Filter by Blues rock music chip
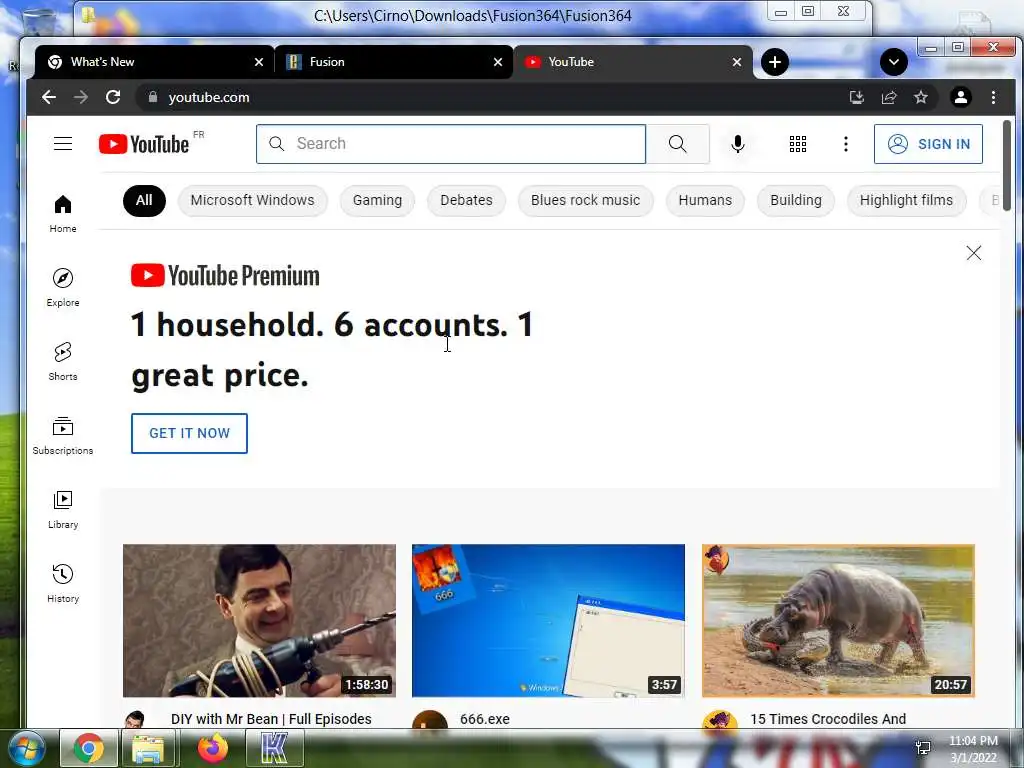1024x768 pixels. click(586, 200)
